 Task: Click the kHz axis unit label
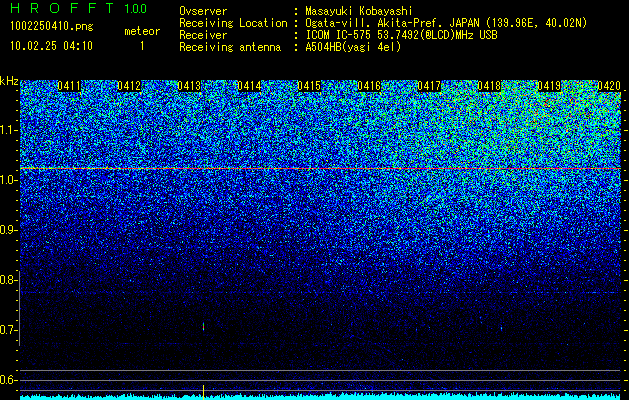click(x=9, y=81)
